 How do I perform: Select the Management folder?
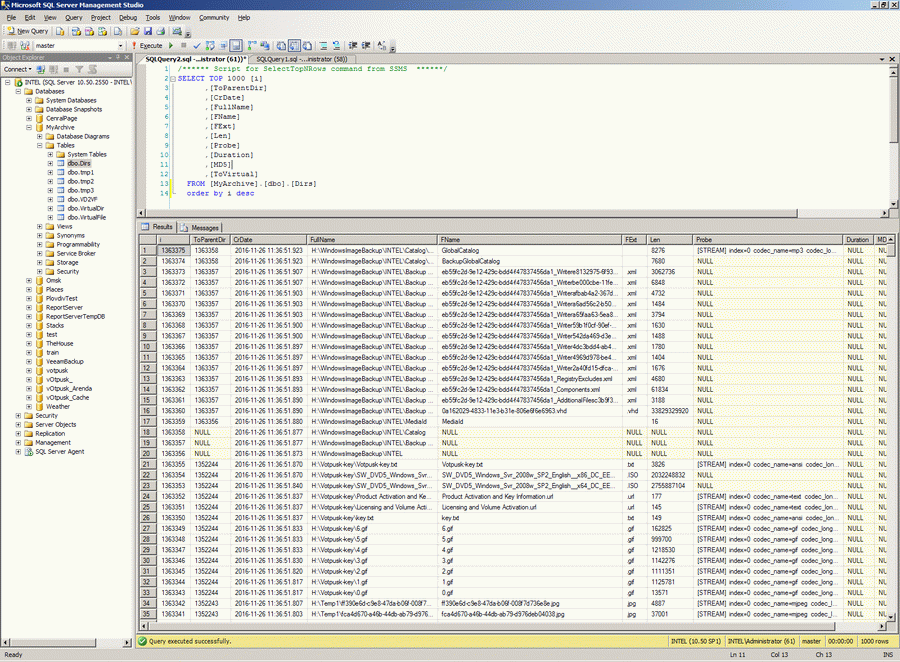coord(53,443)
